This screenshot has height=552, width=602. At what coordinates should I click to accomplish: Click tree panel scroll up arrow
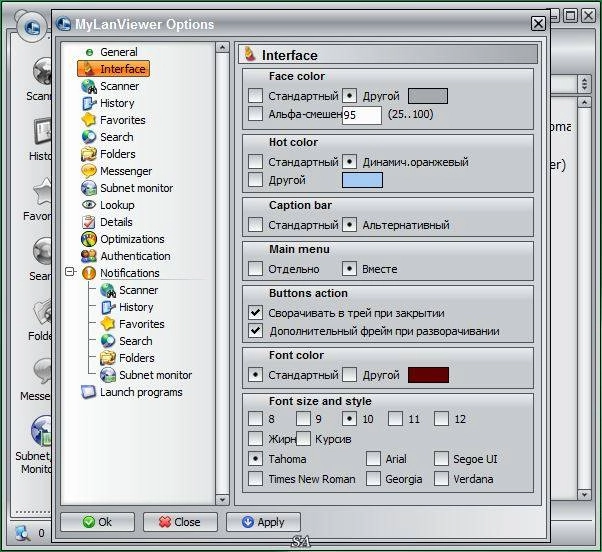pyautogui.click(x=222, y=47)
